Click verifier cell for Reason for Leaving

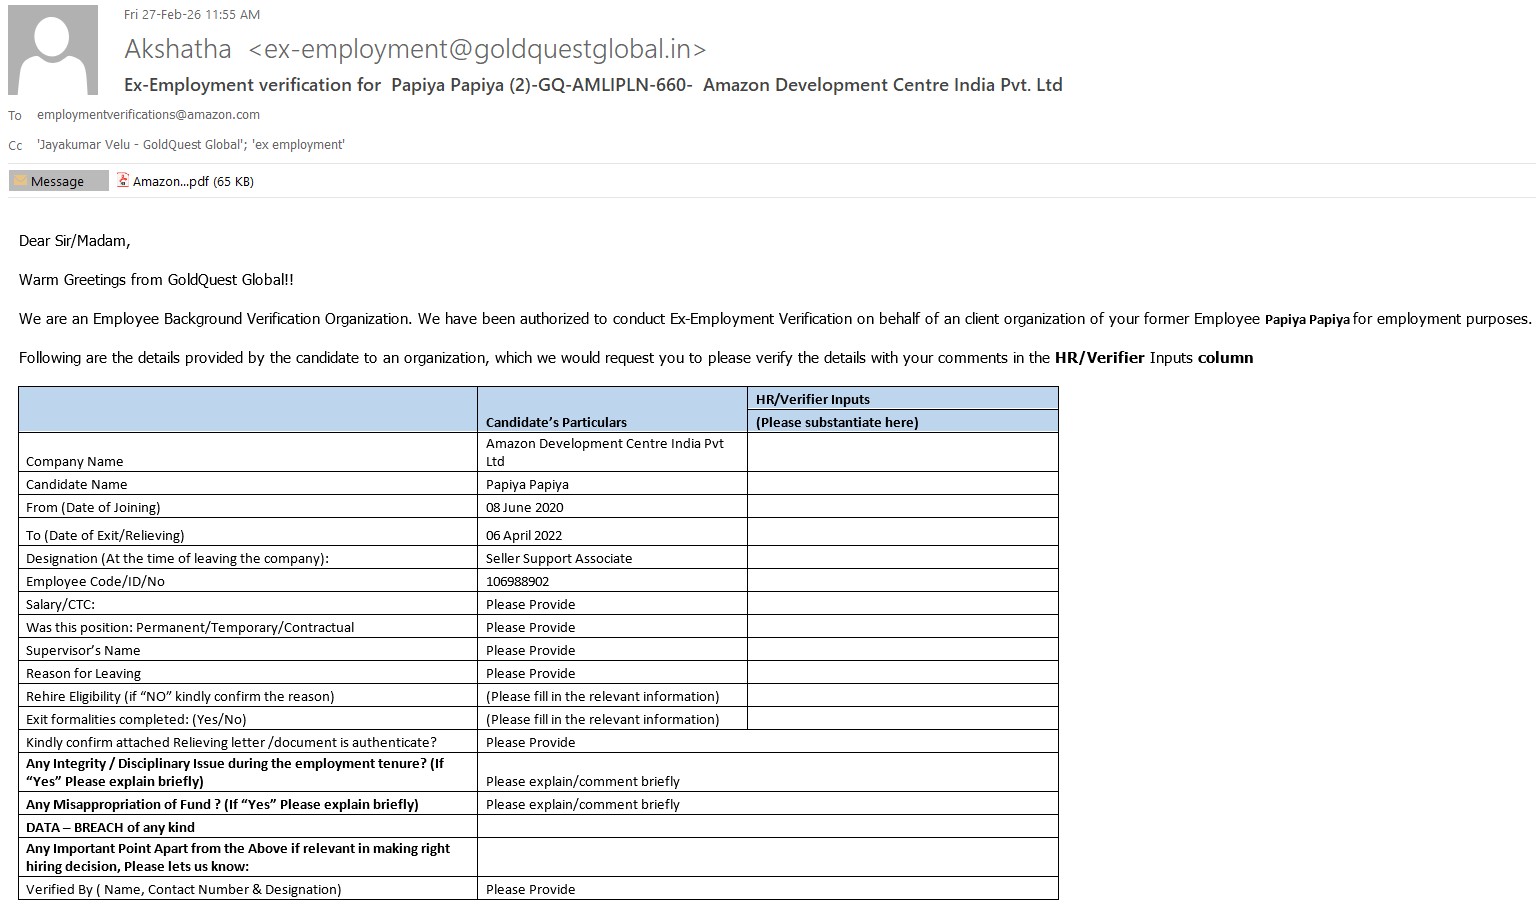[902, 673]
